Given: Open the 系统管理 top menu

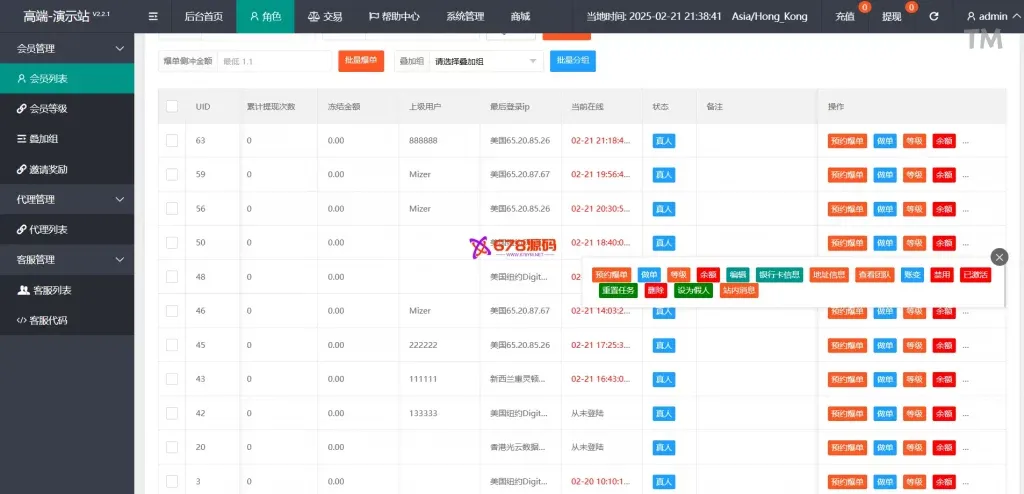Looking at the screenshot, I should coord(465,16).
